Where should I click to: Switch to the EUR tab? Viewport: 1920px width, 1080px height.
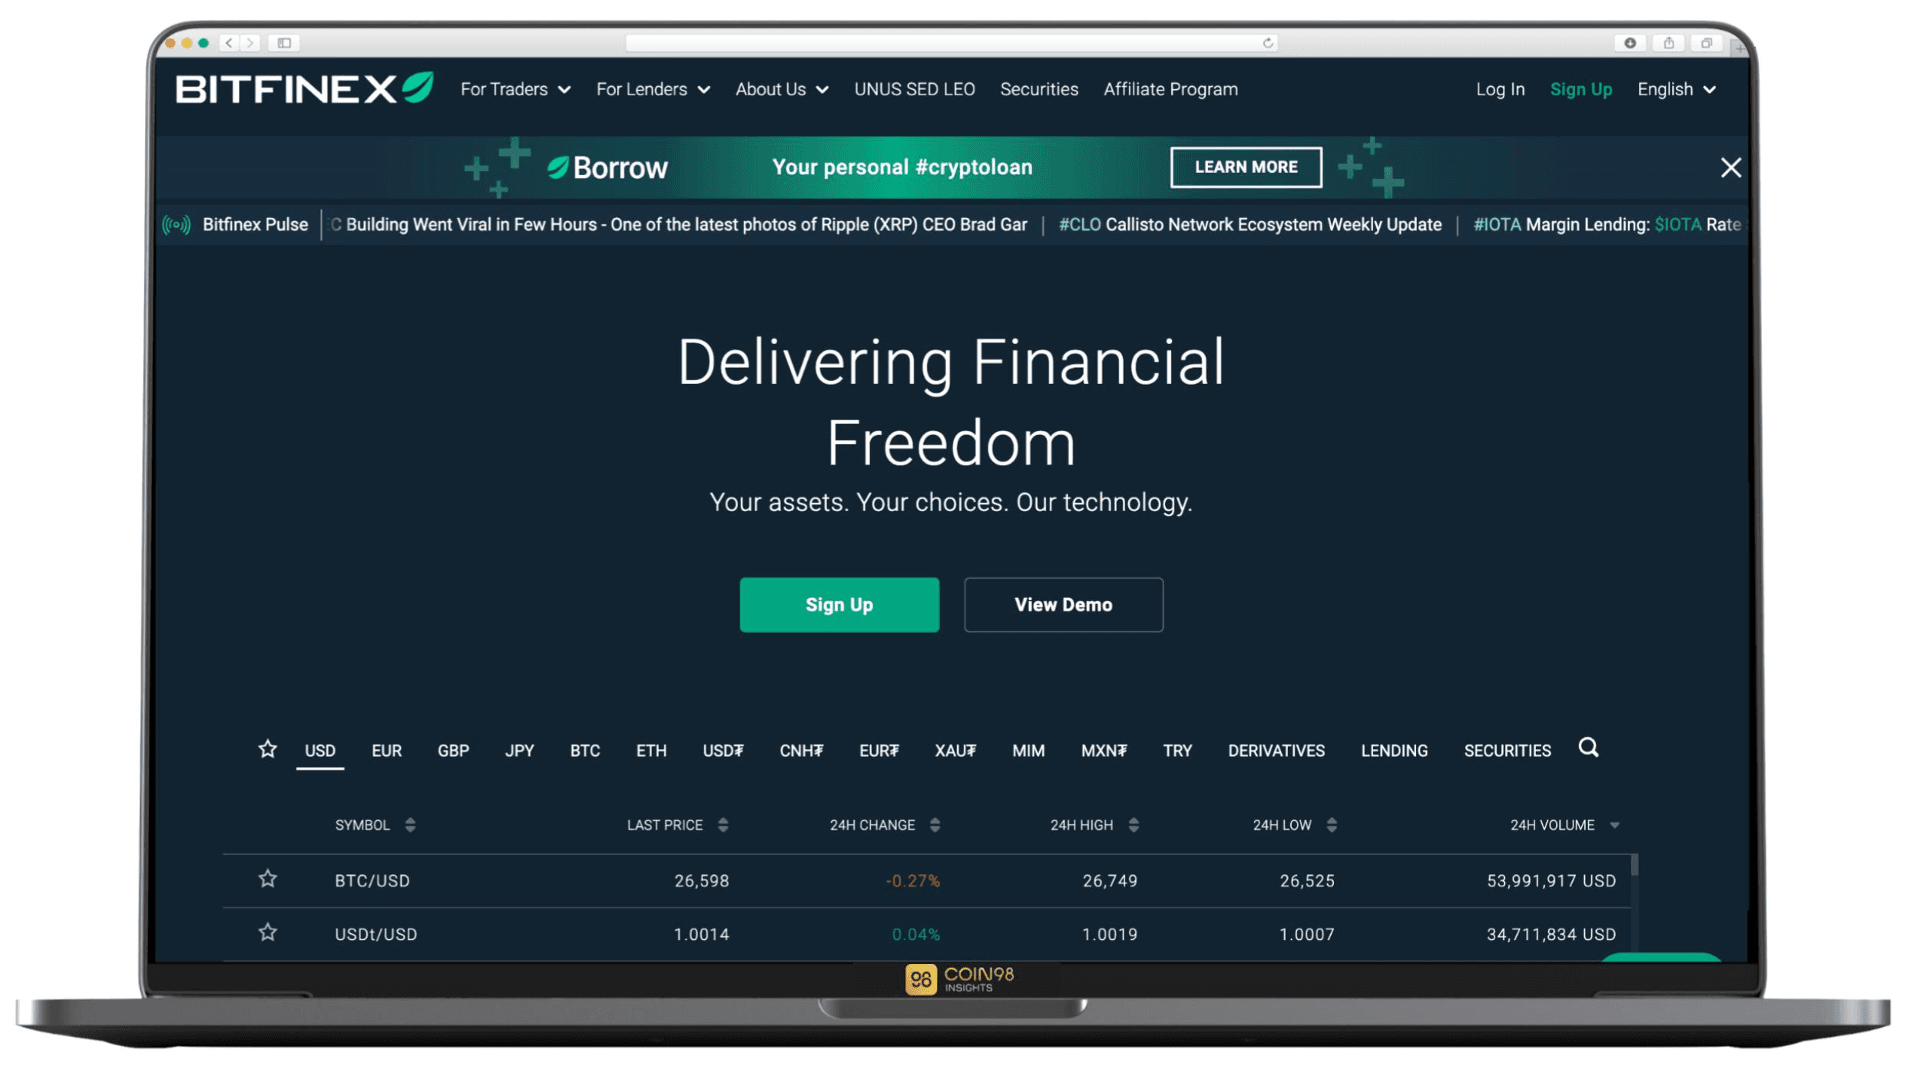pyautogui.click(x=386, y=751)
